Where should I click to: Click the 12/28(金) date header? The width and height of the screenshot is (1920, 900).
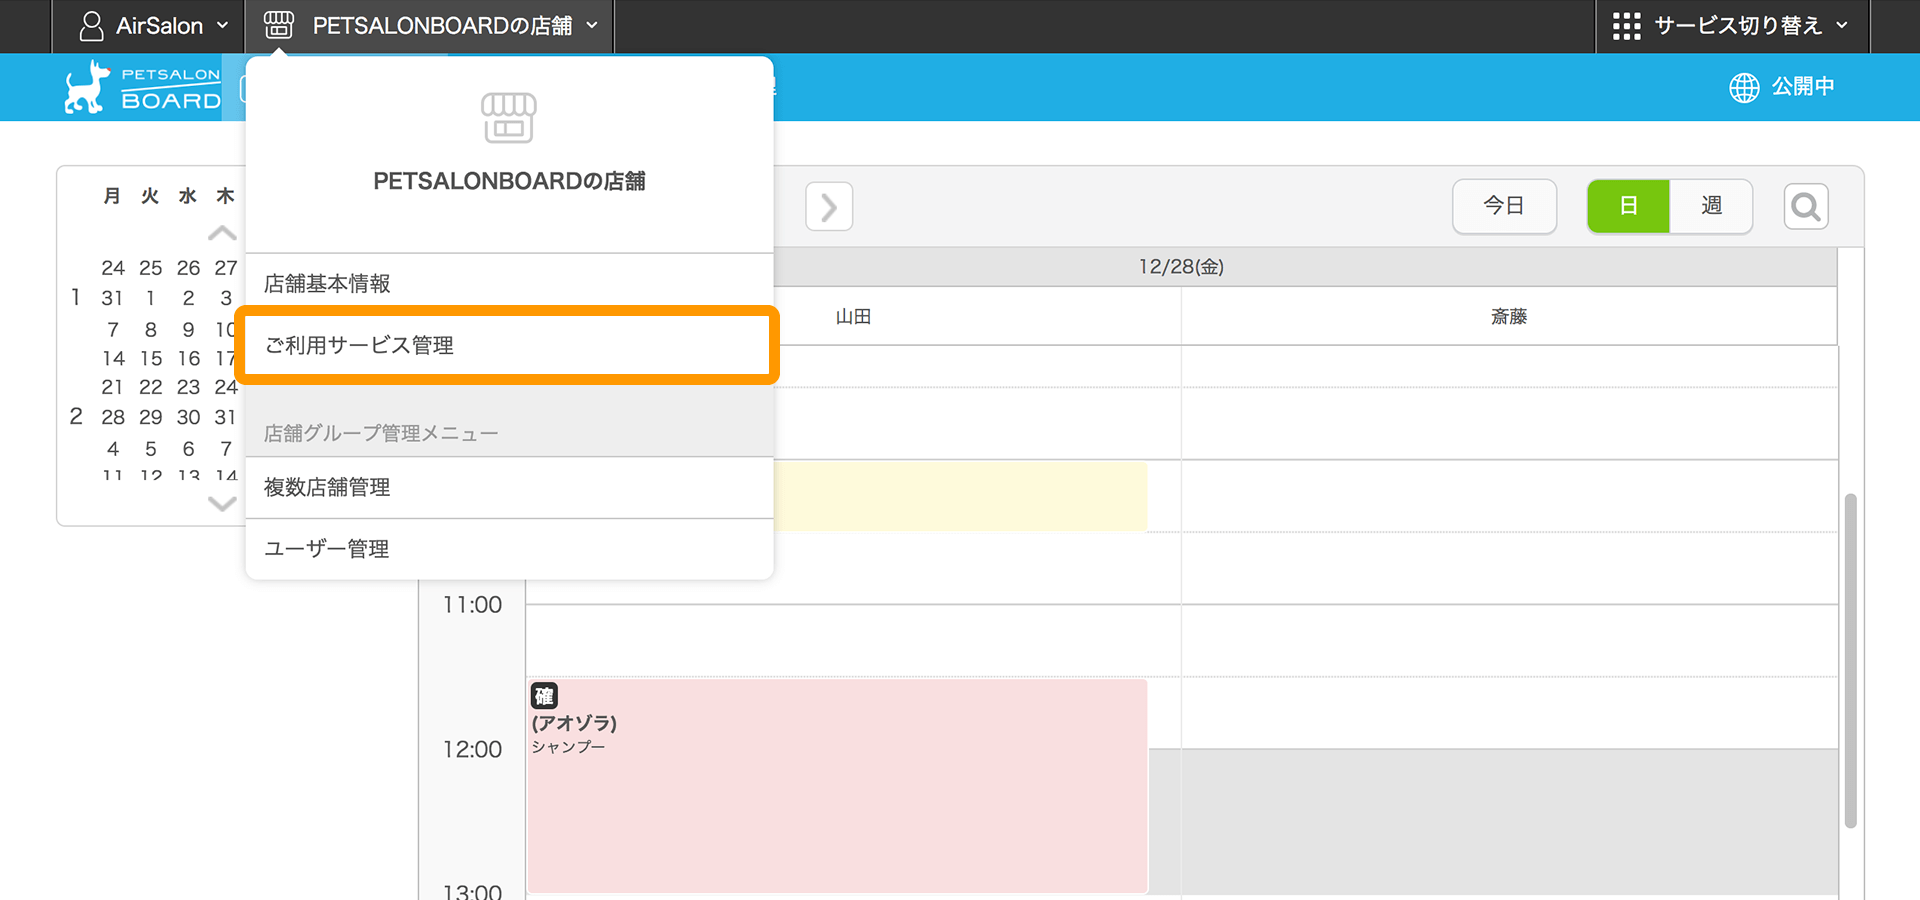coord(1181,267)
